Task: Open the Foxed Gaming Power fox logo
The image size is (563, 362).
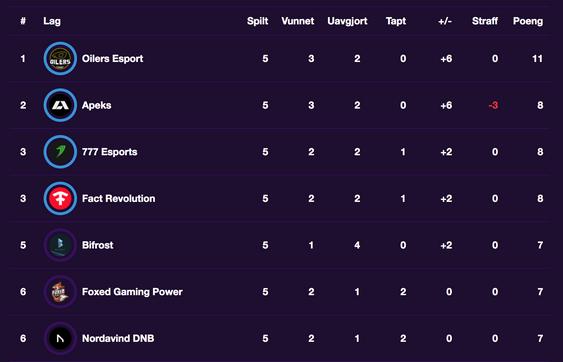Action: 60,292
